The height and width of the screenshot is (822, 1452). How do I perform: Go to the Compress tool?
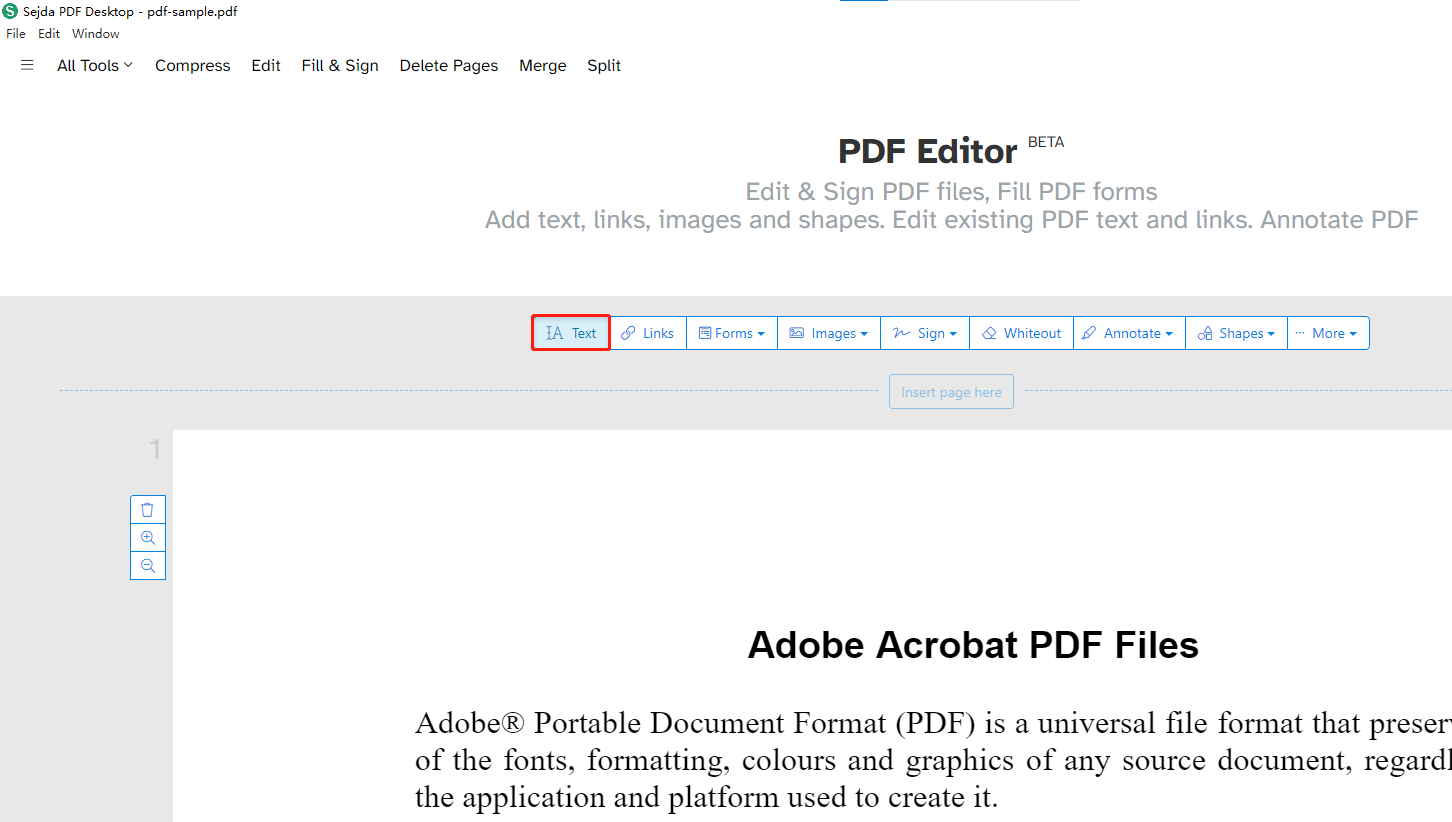click(193, 65)
